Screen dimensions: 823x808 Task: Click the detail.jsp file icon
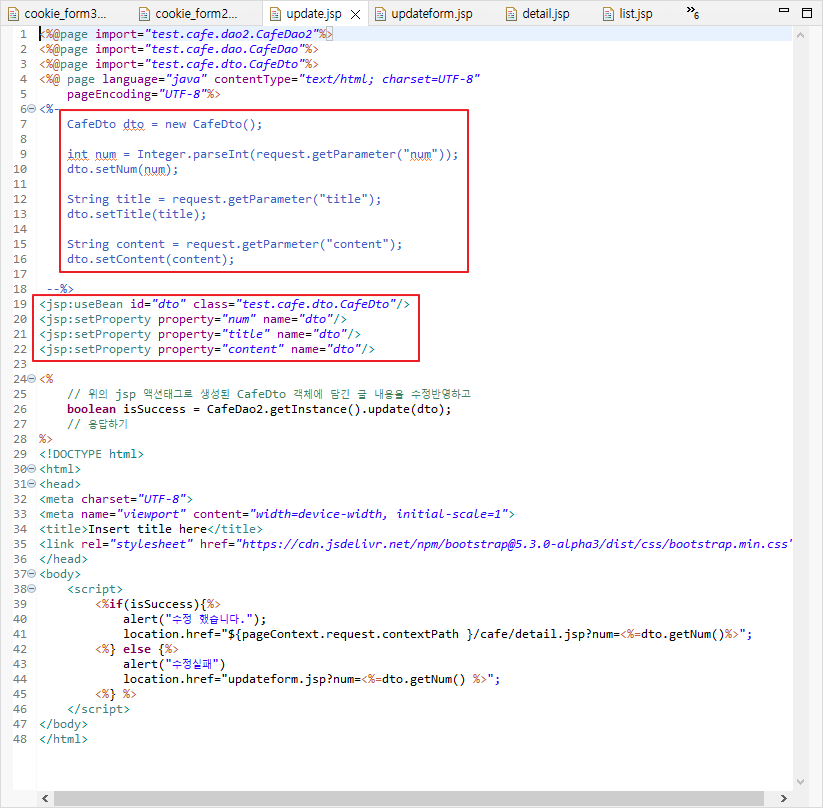[511, 14]
